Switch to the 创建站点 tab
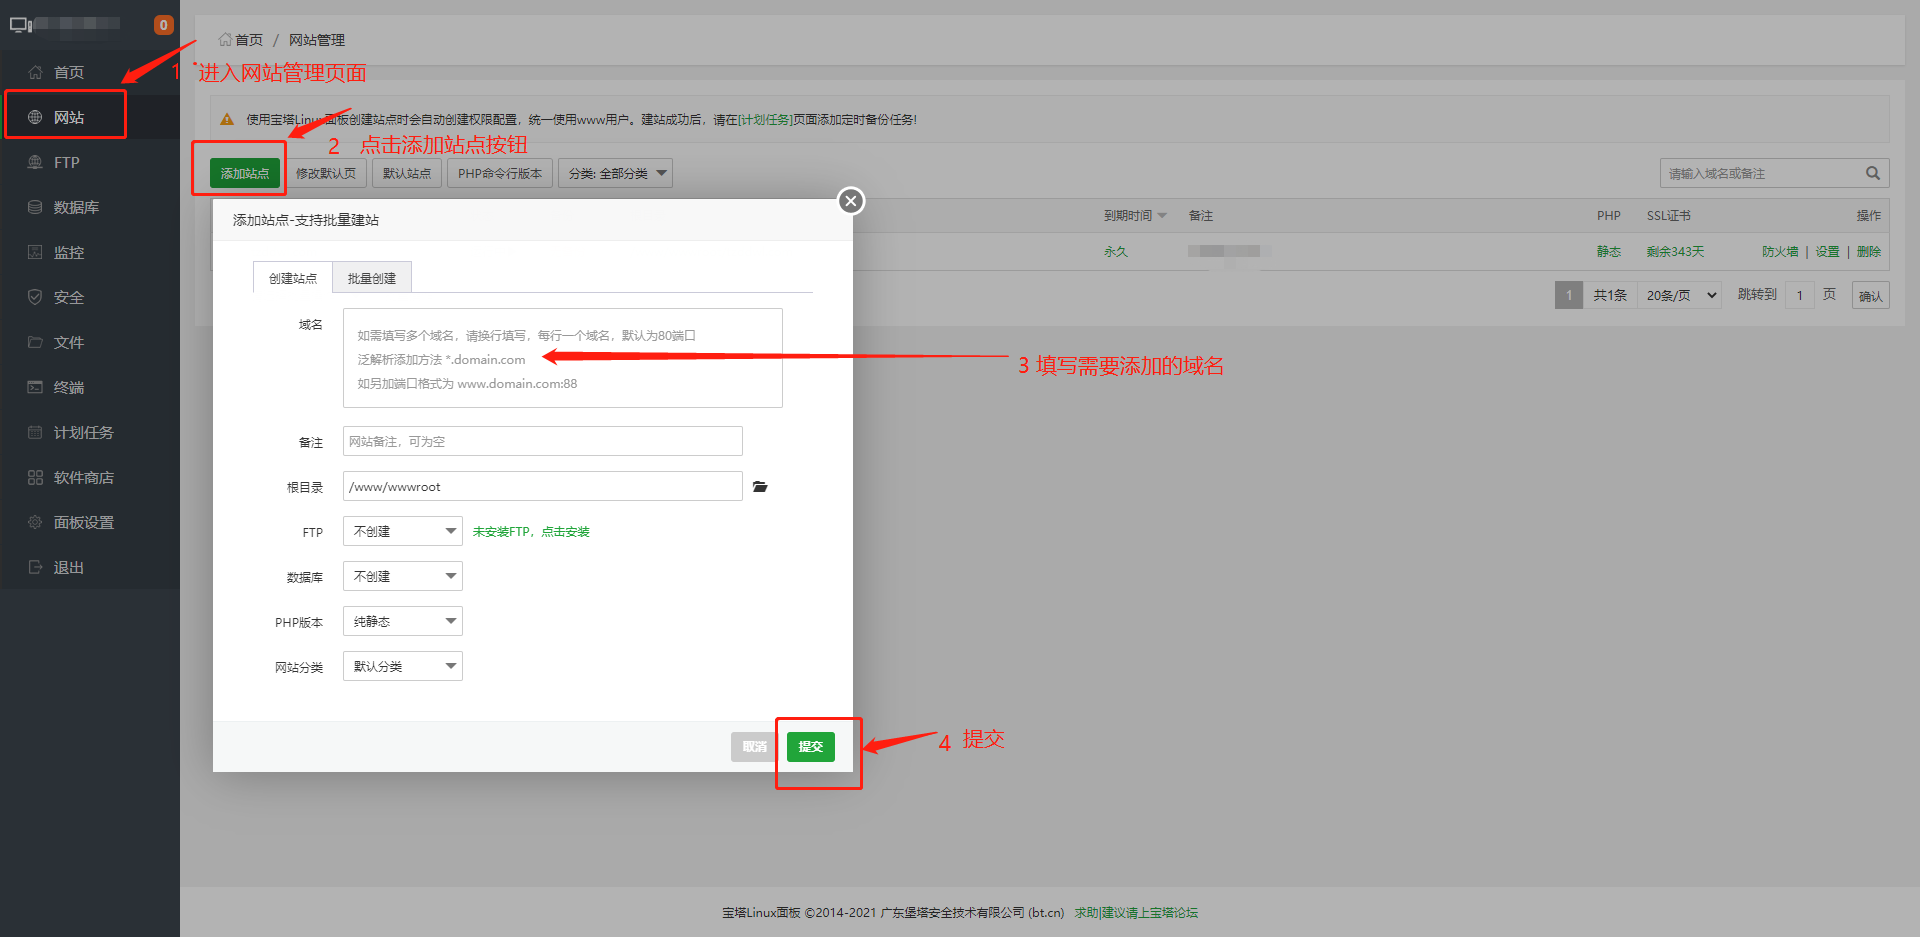The height and width of the screenshot is (937, 1920). pyautogui.click(x=293, y=278)
